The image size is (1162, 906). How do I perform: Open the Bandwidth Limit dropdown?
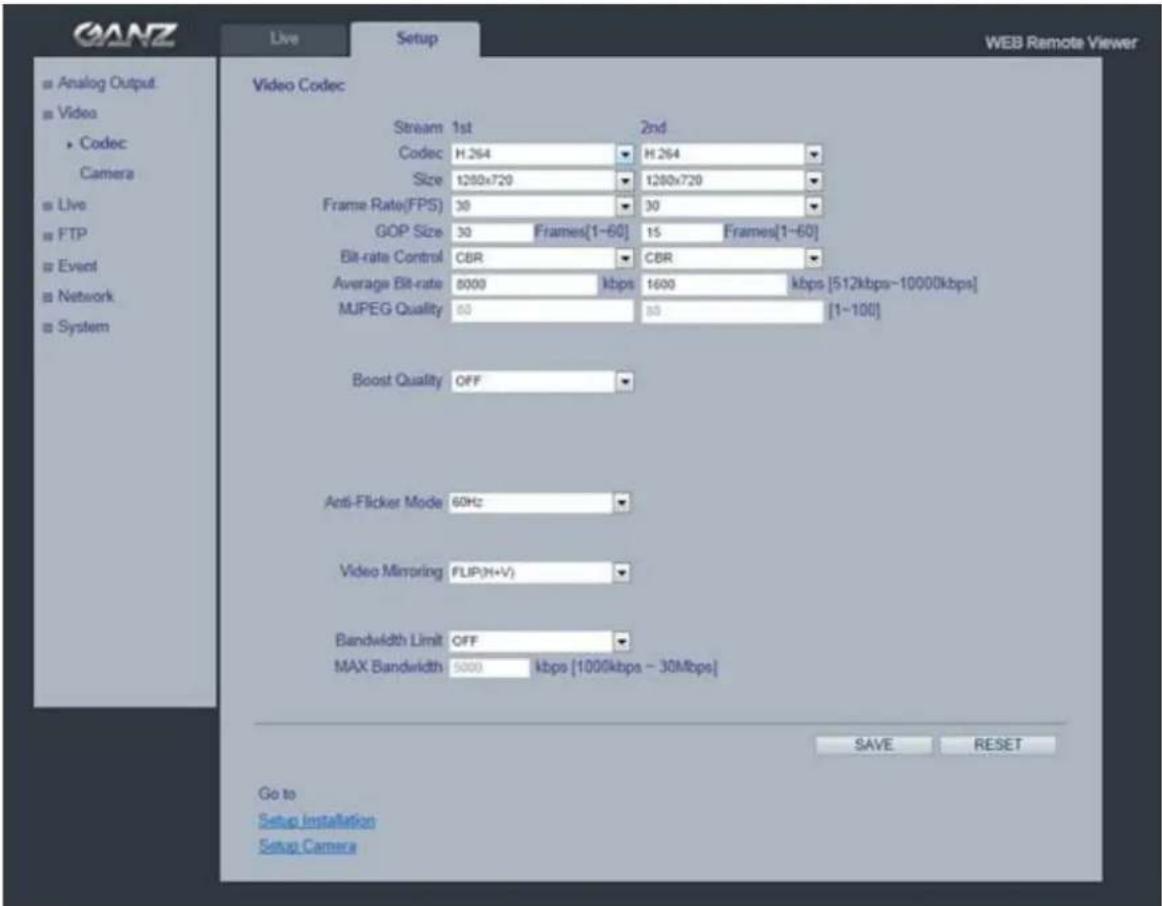(x=540, y=641)
